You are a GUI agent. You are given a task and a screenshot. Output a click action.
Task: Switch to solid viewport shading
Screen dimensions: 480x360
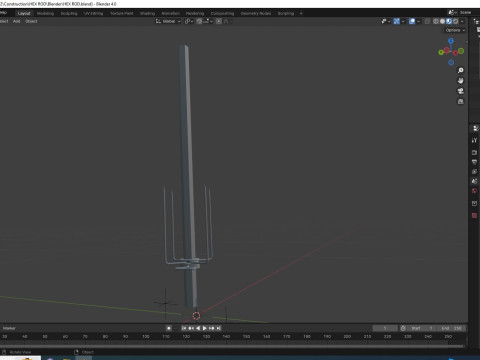pyautogui.click(x=442, y=21)
